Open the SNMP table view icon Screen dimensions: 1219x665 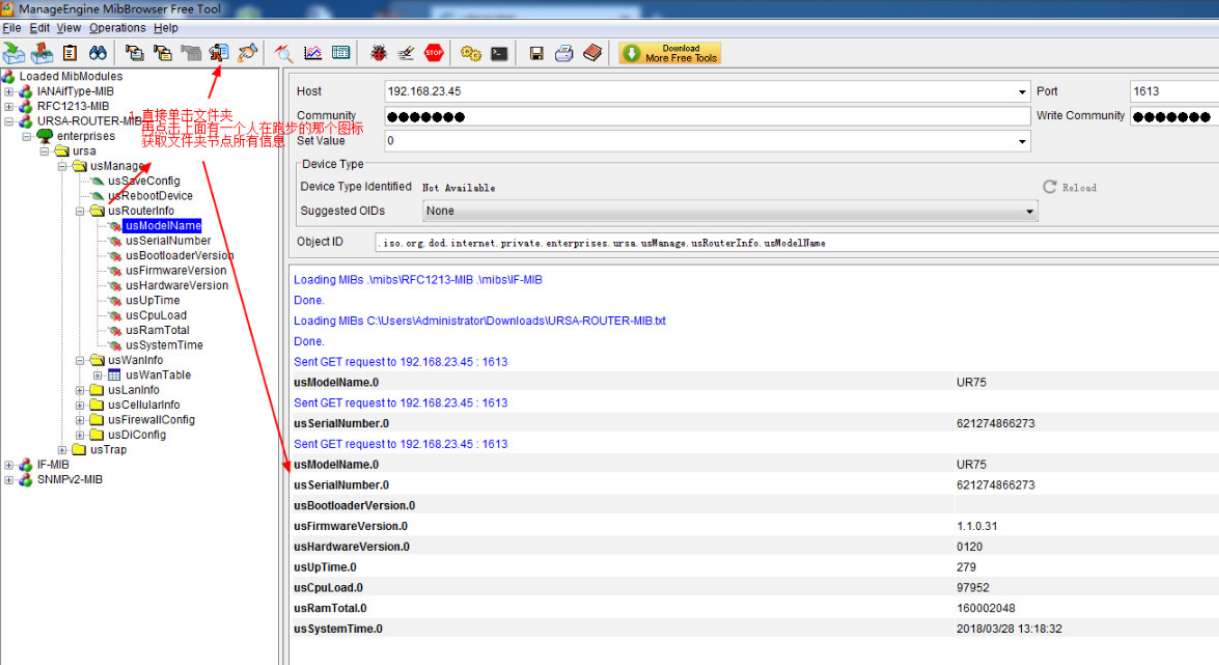point(341,53)
